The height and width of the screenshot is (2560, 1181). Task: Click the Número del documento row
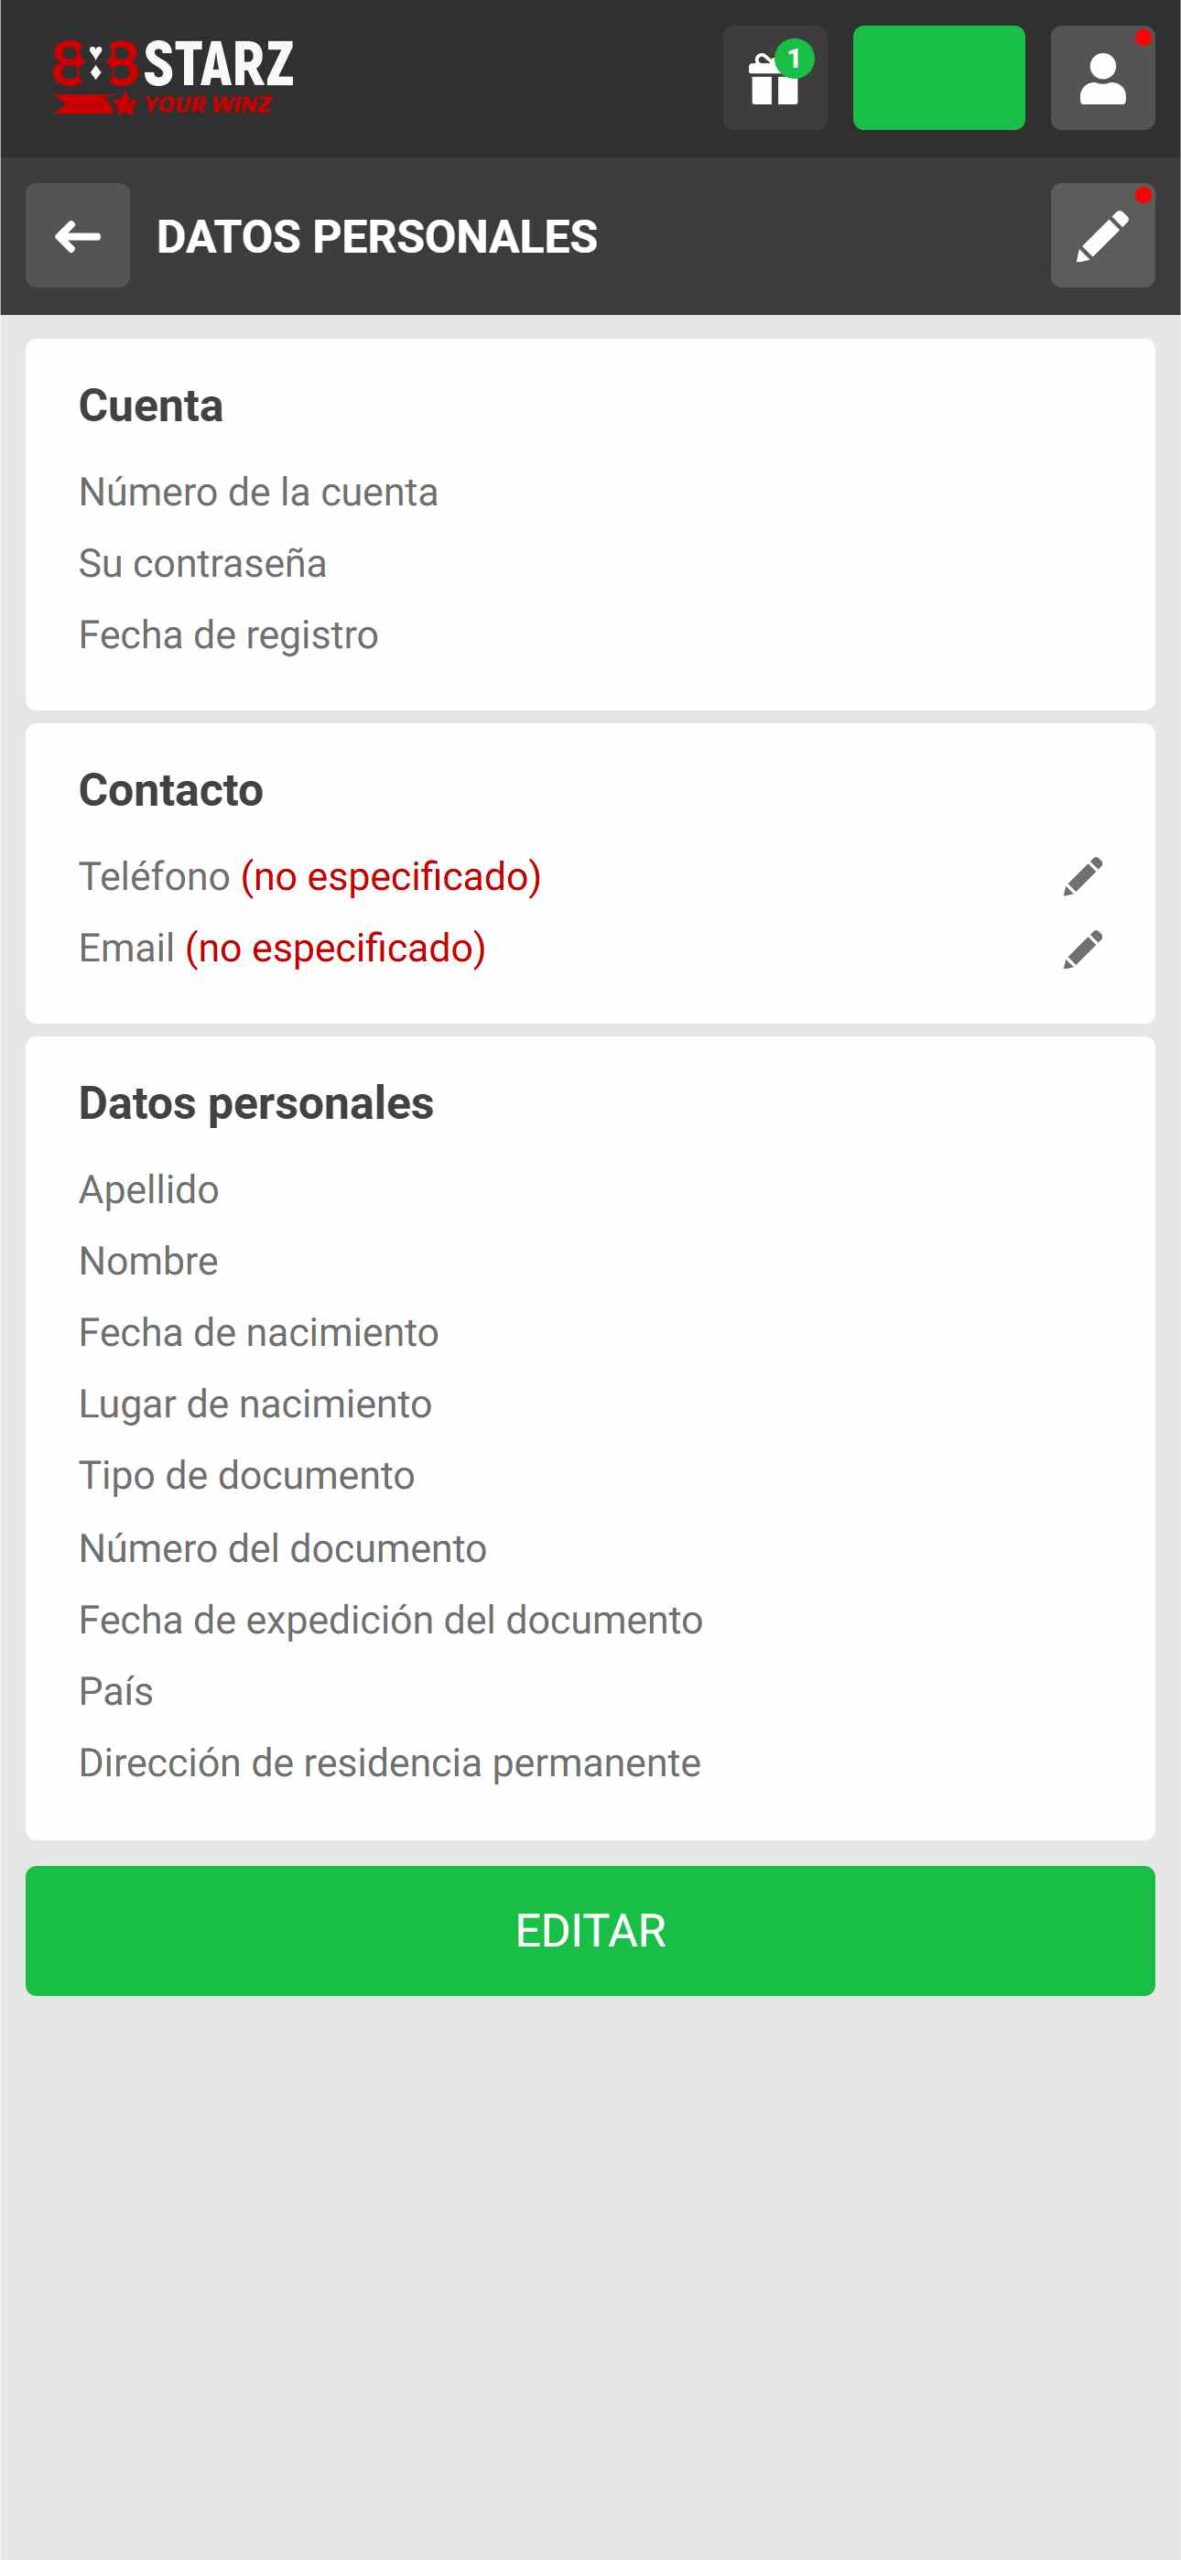[x=283, y=1549]
